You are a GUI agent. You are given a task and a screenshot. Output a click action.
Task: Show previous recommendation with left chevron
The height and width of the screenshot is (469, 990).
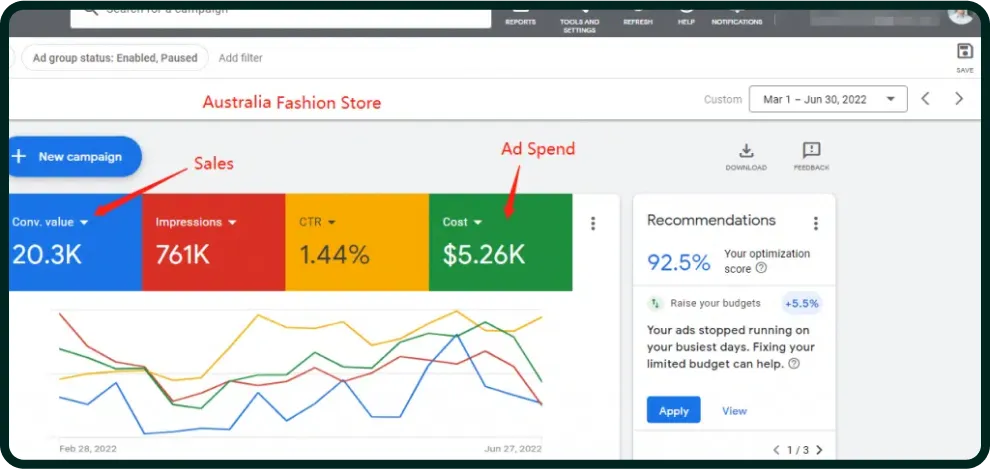(777, 450)
